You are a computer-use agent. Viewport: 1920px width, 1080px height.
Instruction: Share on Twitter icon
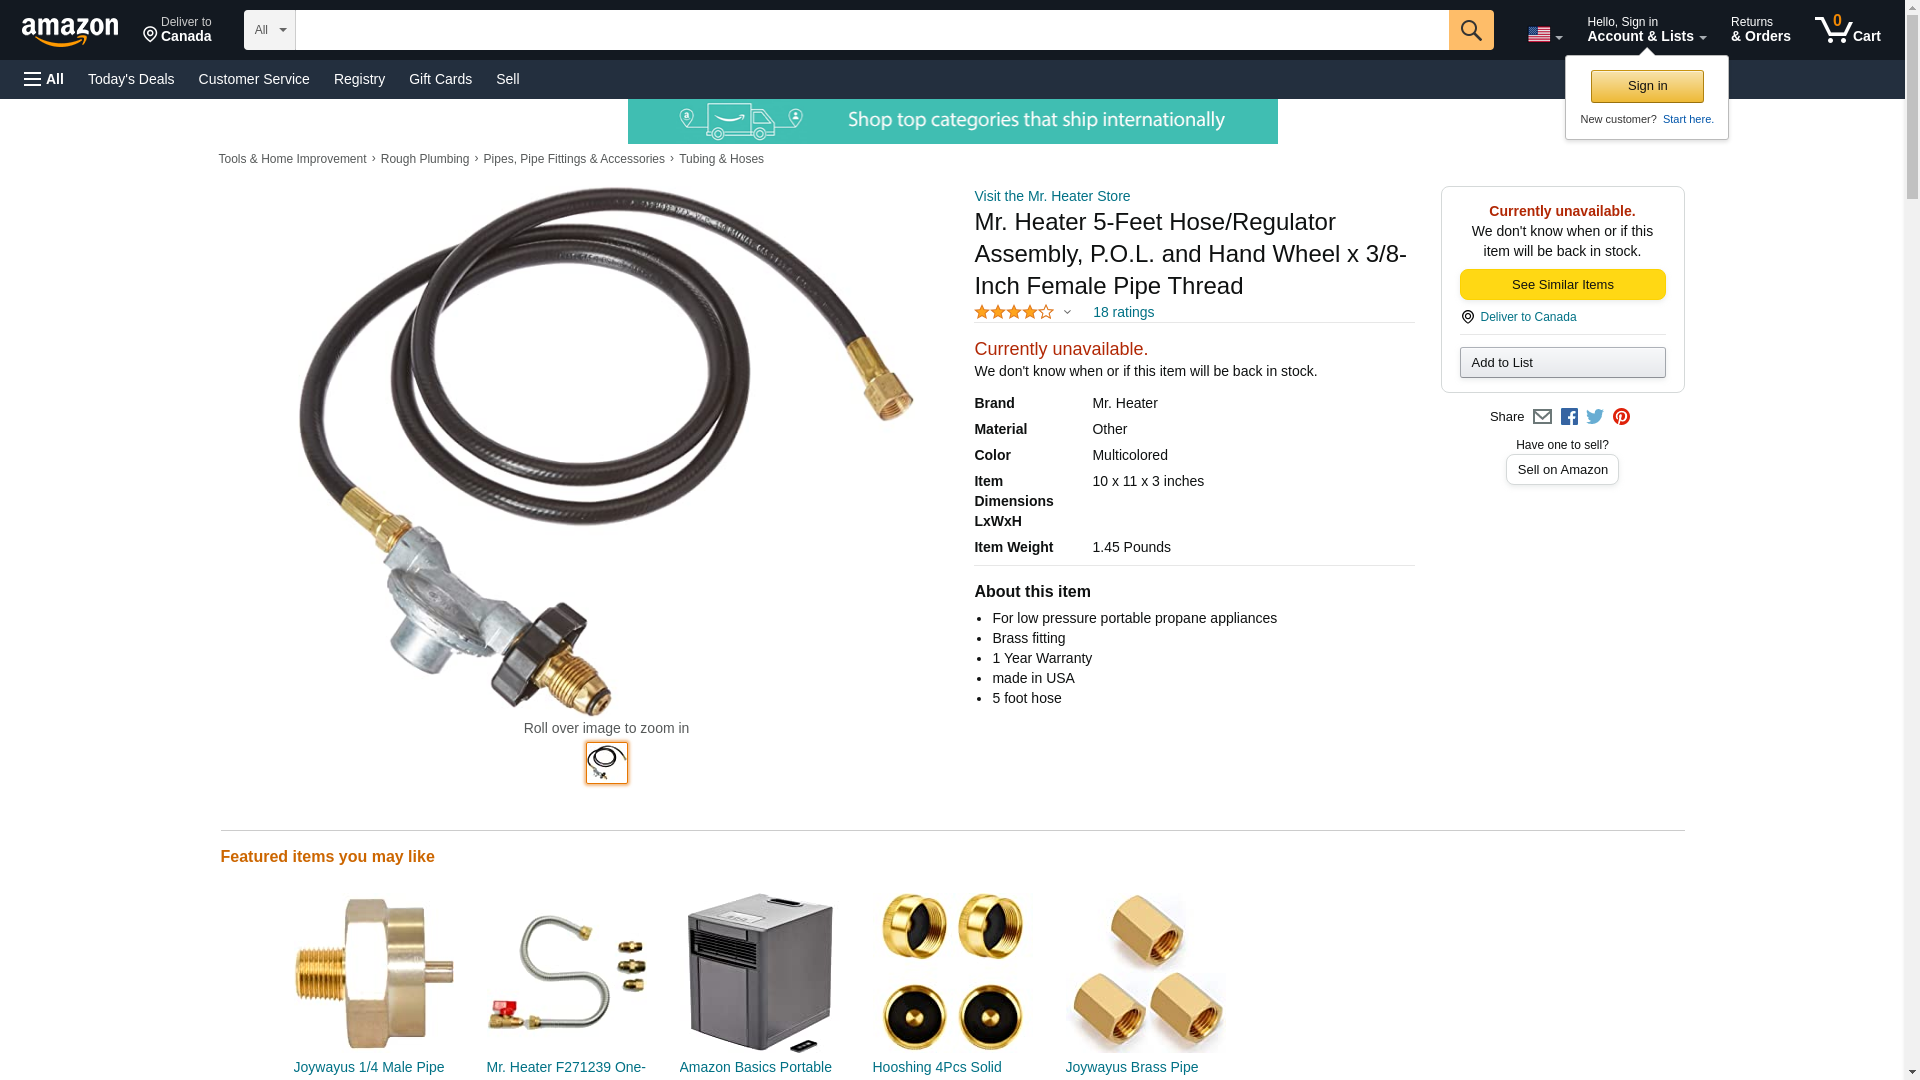1595,417
